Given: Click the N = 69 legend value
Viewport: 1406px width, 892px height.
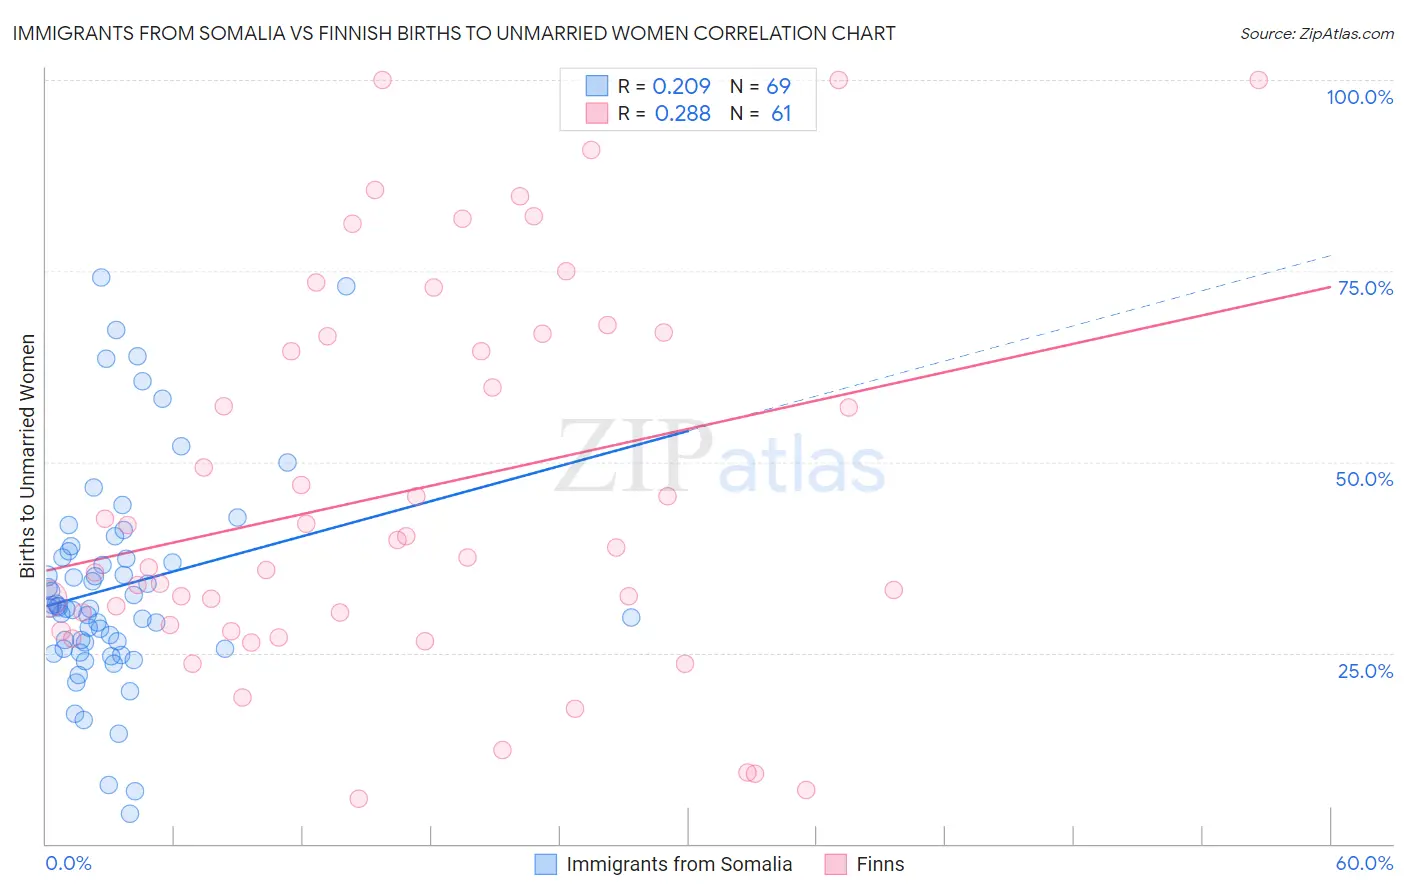Looking at the screenshot, I should (x=760, y=86).
